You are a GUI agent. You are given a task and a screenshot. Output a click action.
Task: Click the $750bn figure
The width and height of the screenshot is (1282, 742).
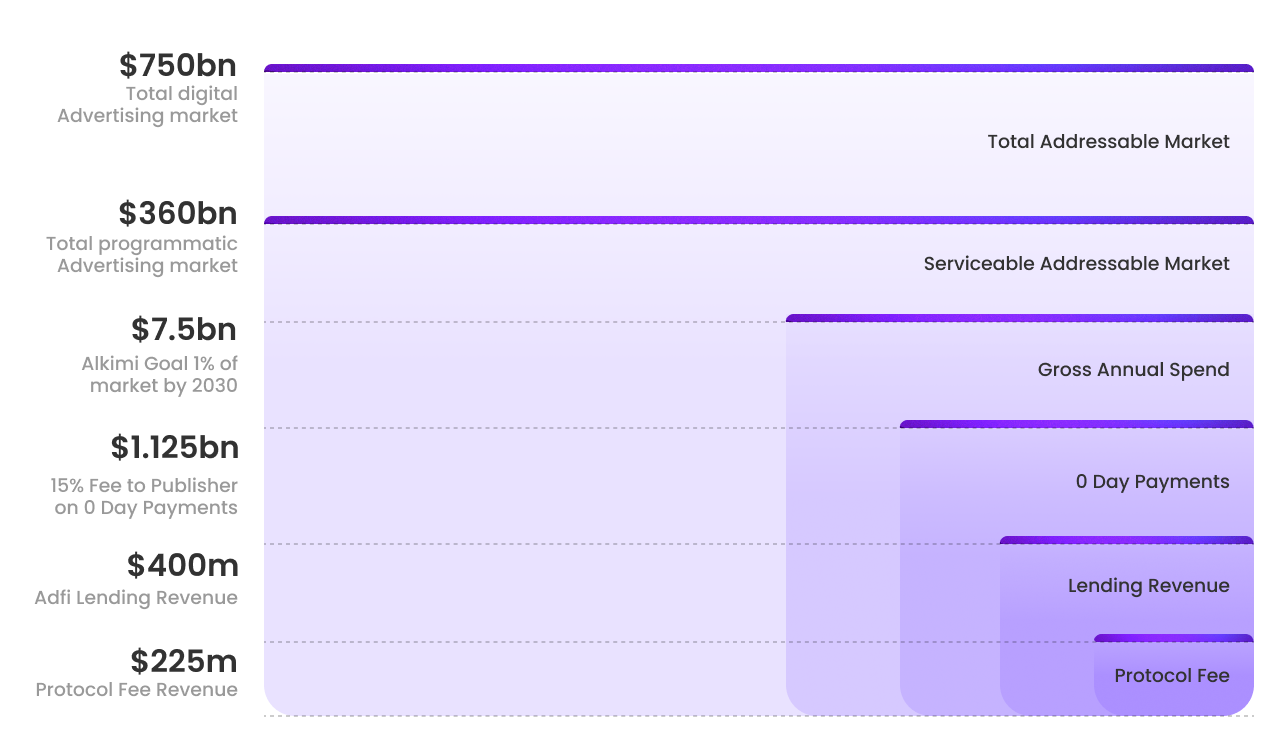178,65
